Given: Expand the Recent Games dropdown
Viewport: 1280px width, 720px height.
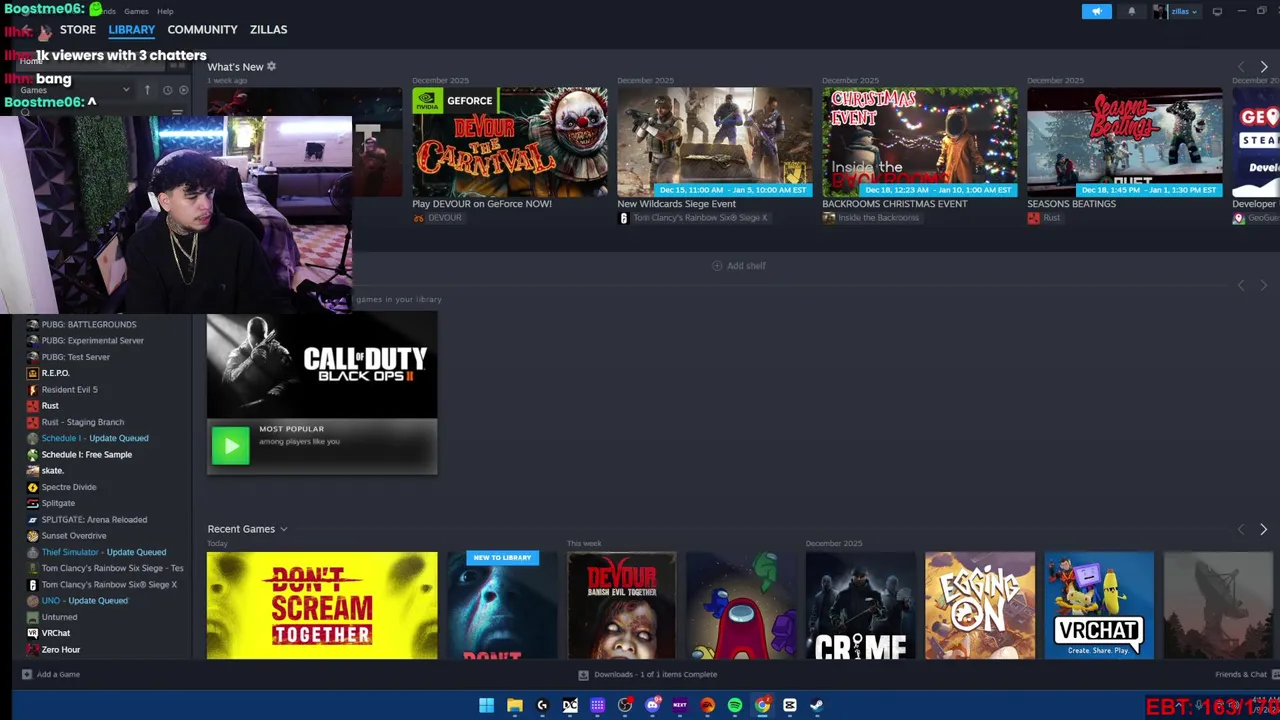Looking at the screenshot, I should (x=283, y=529).
